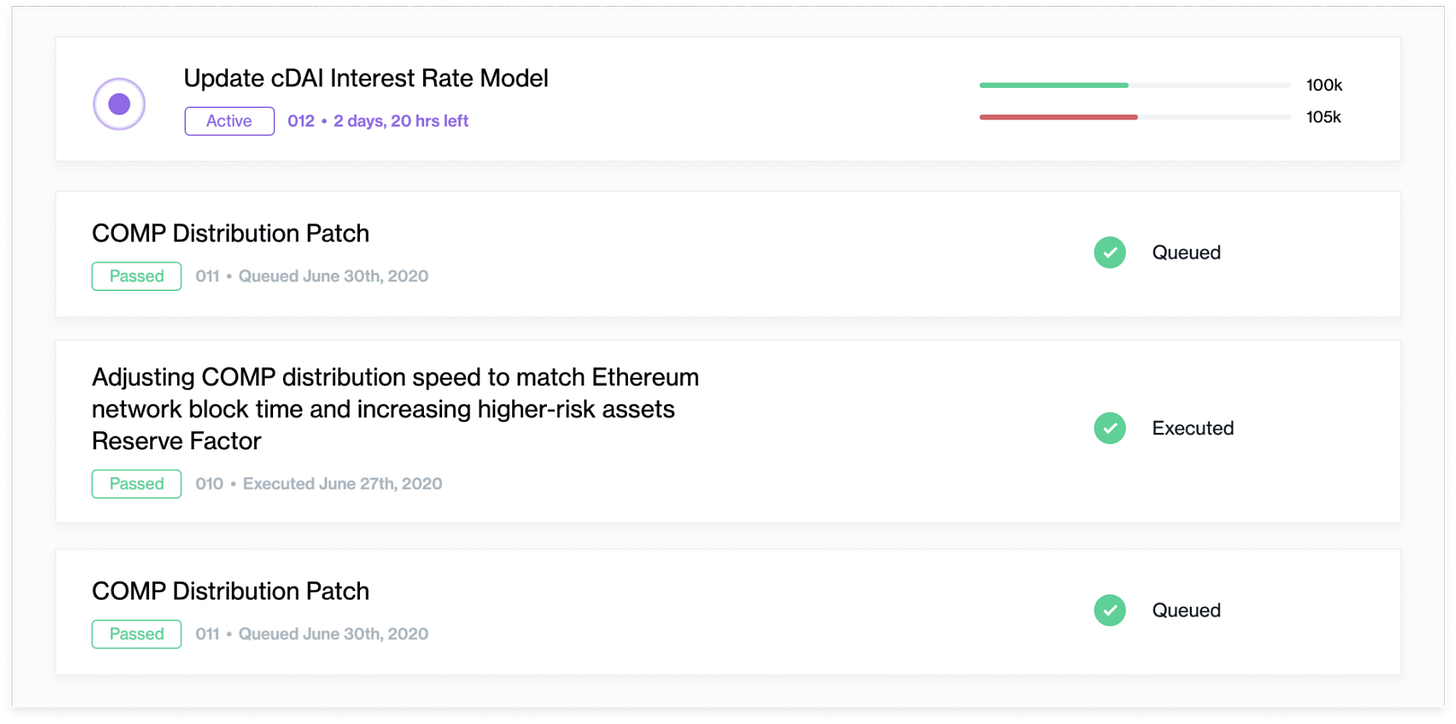Click the Passed badge of the last 011 proposal
1456x724 pixels.
click(136, 634)
